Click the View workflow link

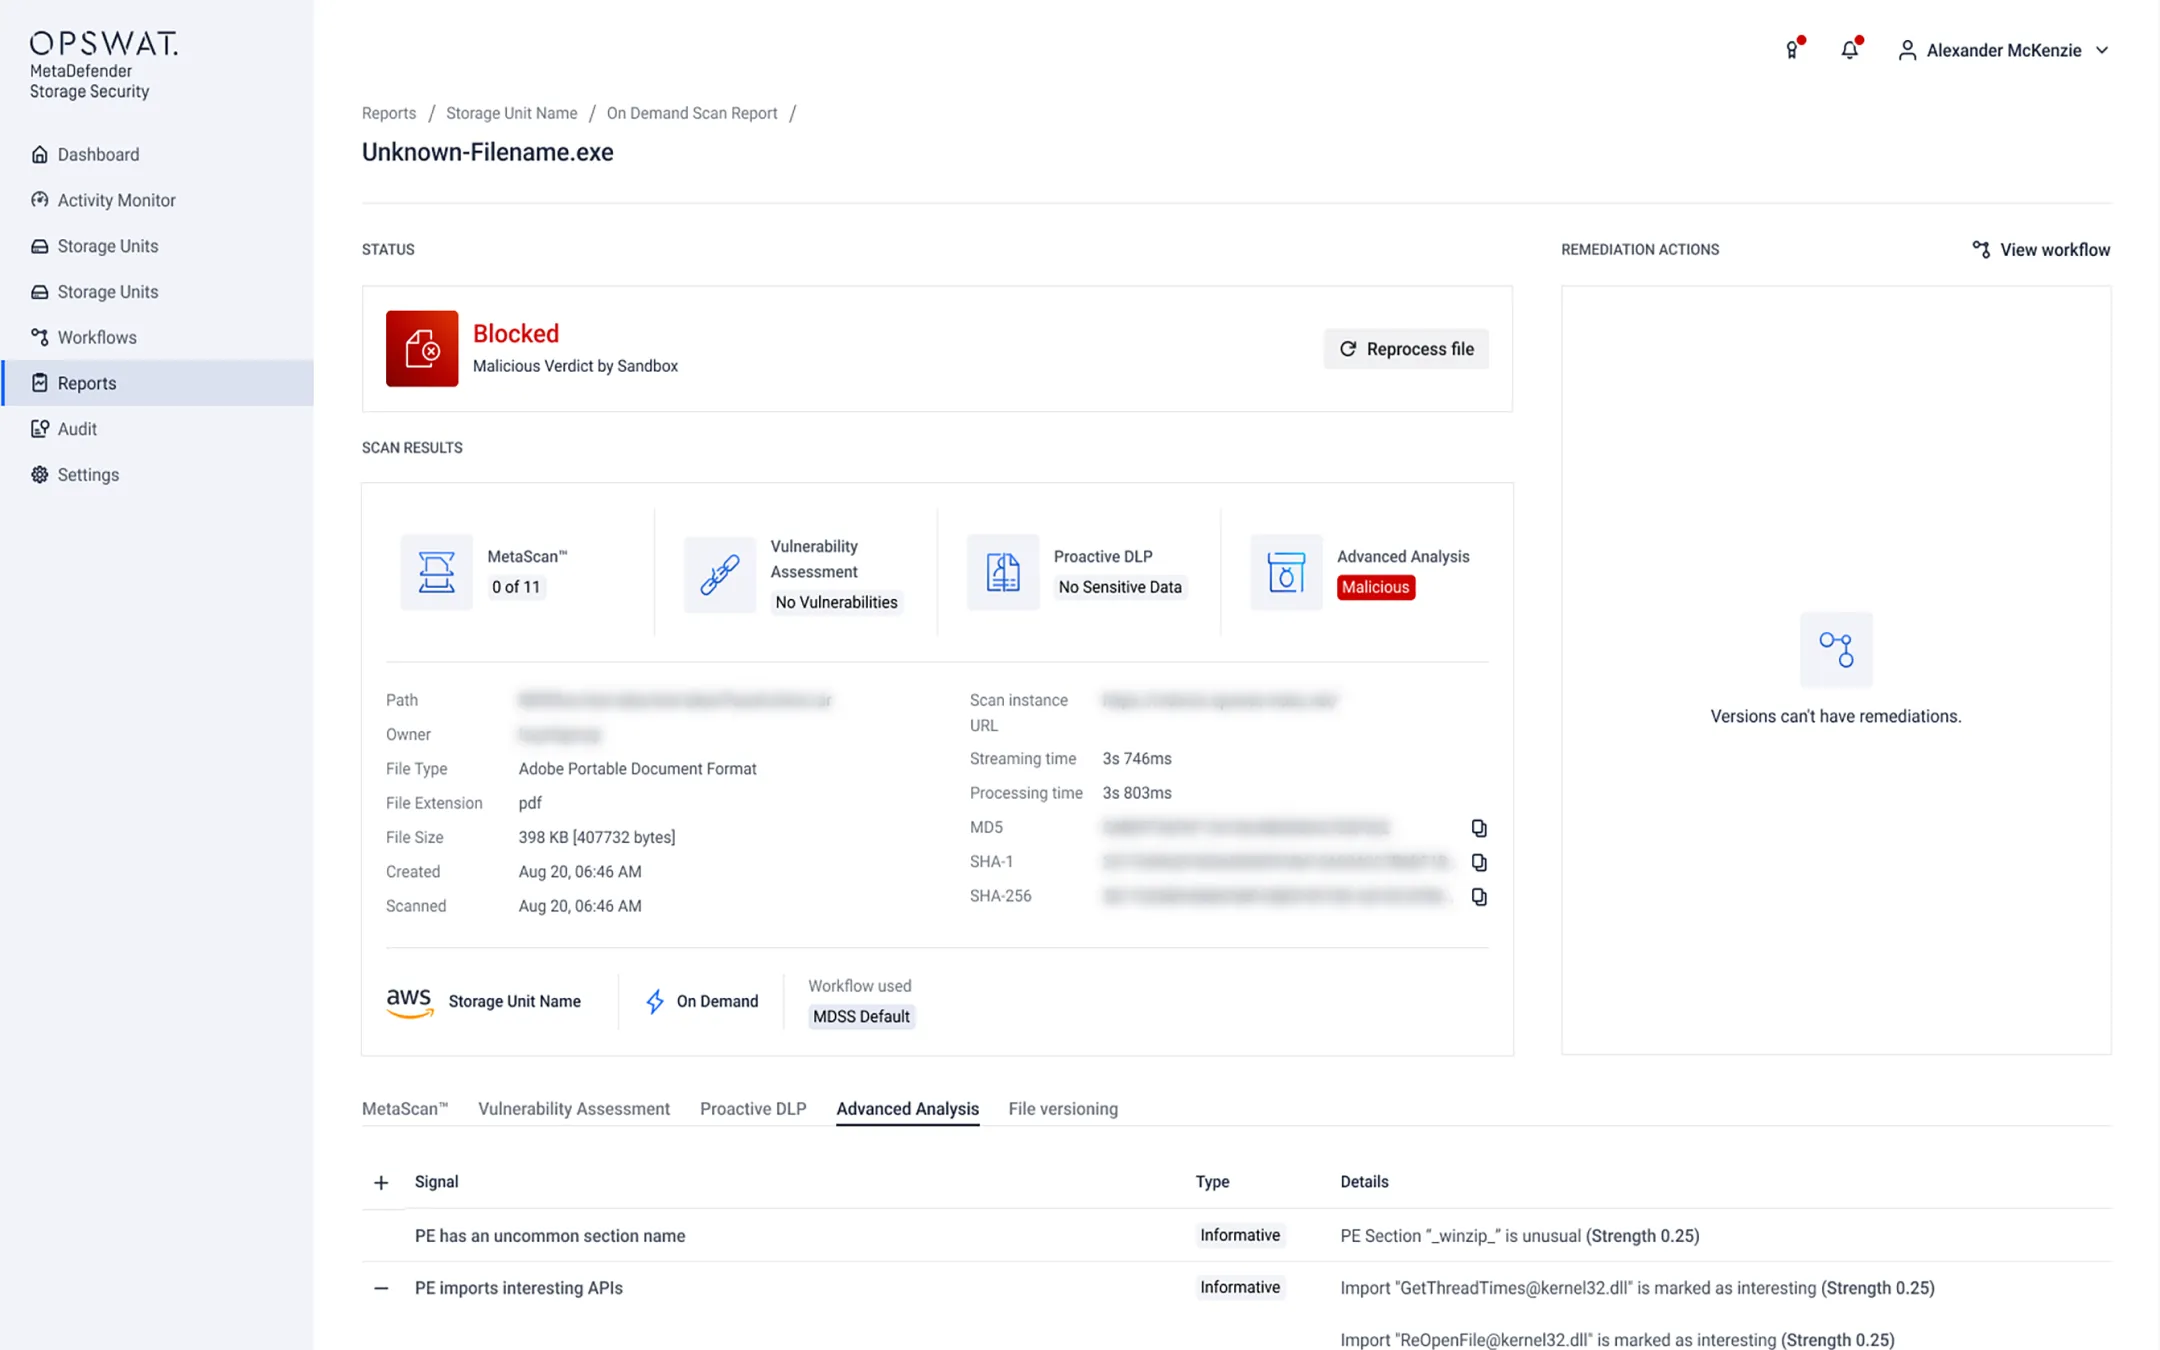click(x=2040, y=250)
